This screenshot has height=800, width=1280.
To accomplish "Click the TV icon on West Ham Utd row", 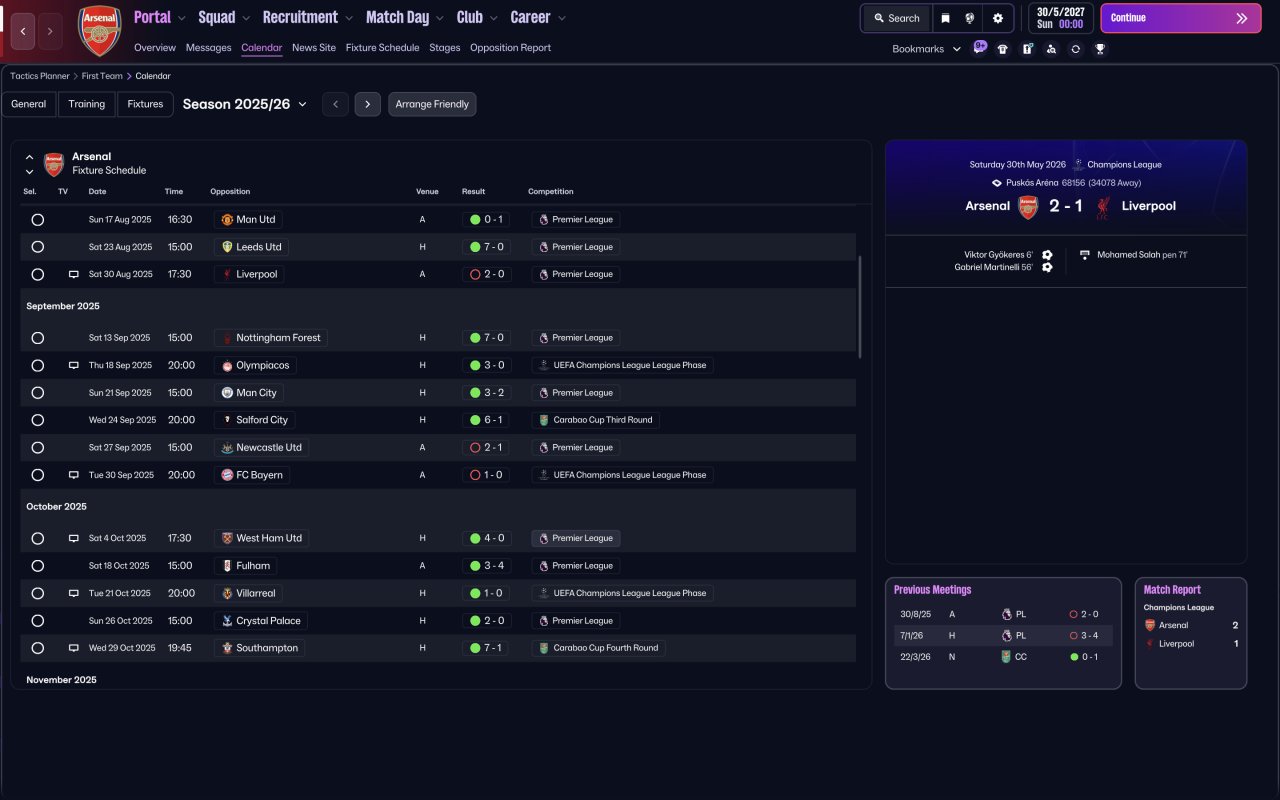I will tap(73, 538).
